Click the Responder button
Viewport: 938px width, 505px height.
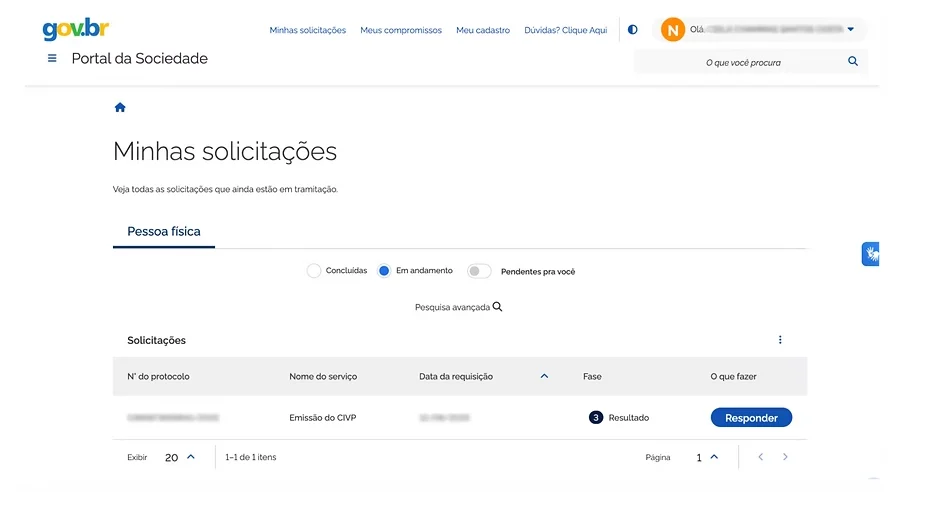(x=751, y=418)
